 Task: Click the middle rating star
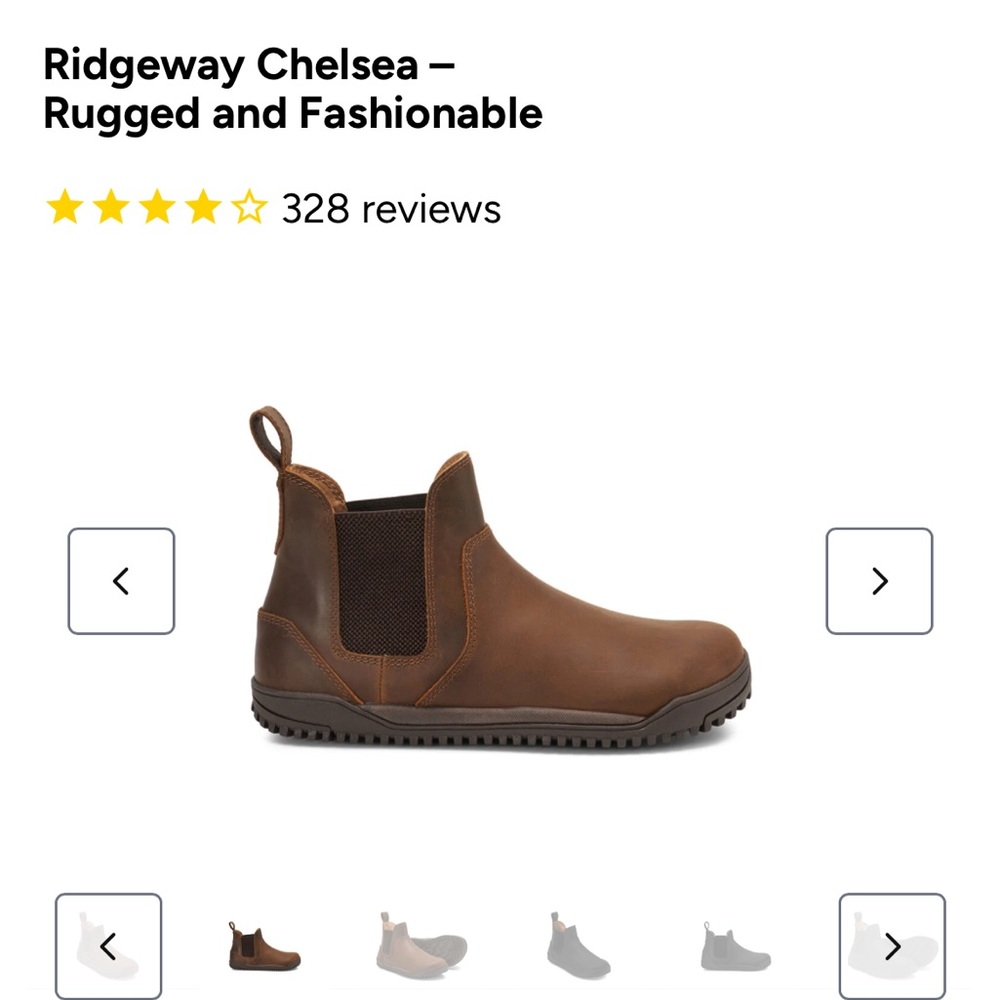(159, 208)
